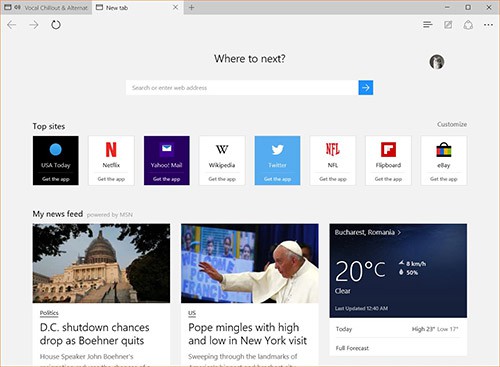The width and height of the screenshot is (500, 367).
Task: Go back using the back arrow
Action: tap(12, 25)
